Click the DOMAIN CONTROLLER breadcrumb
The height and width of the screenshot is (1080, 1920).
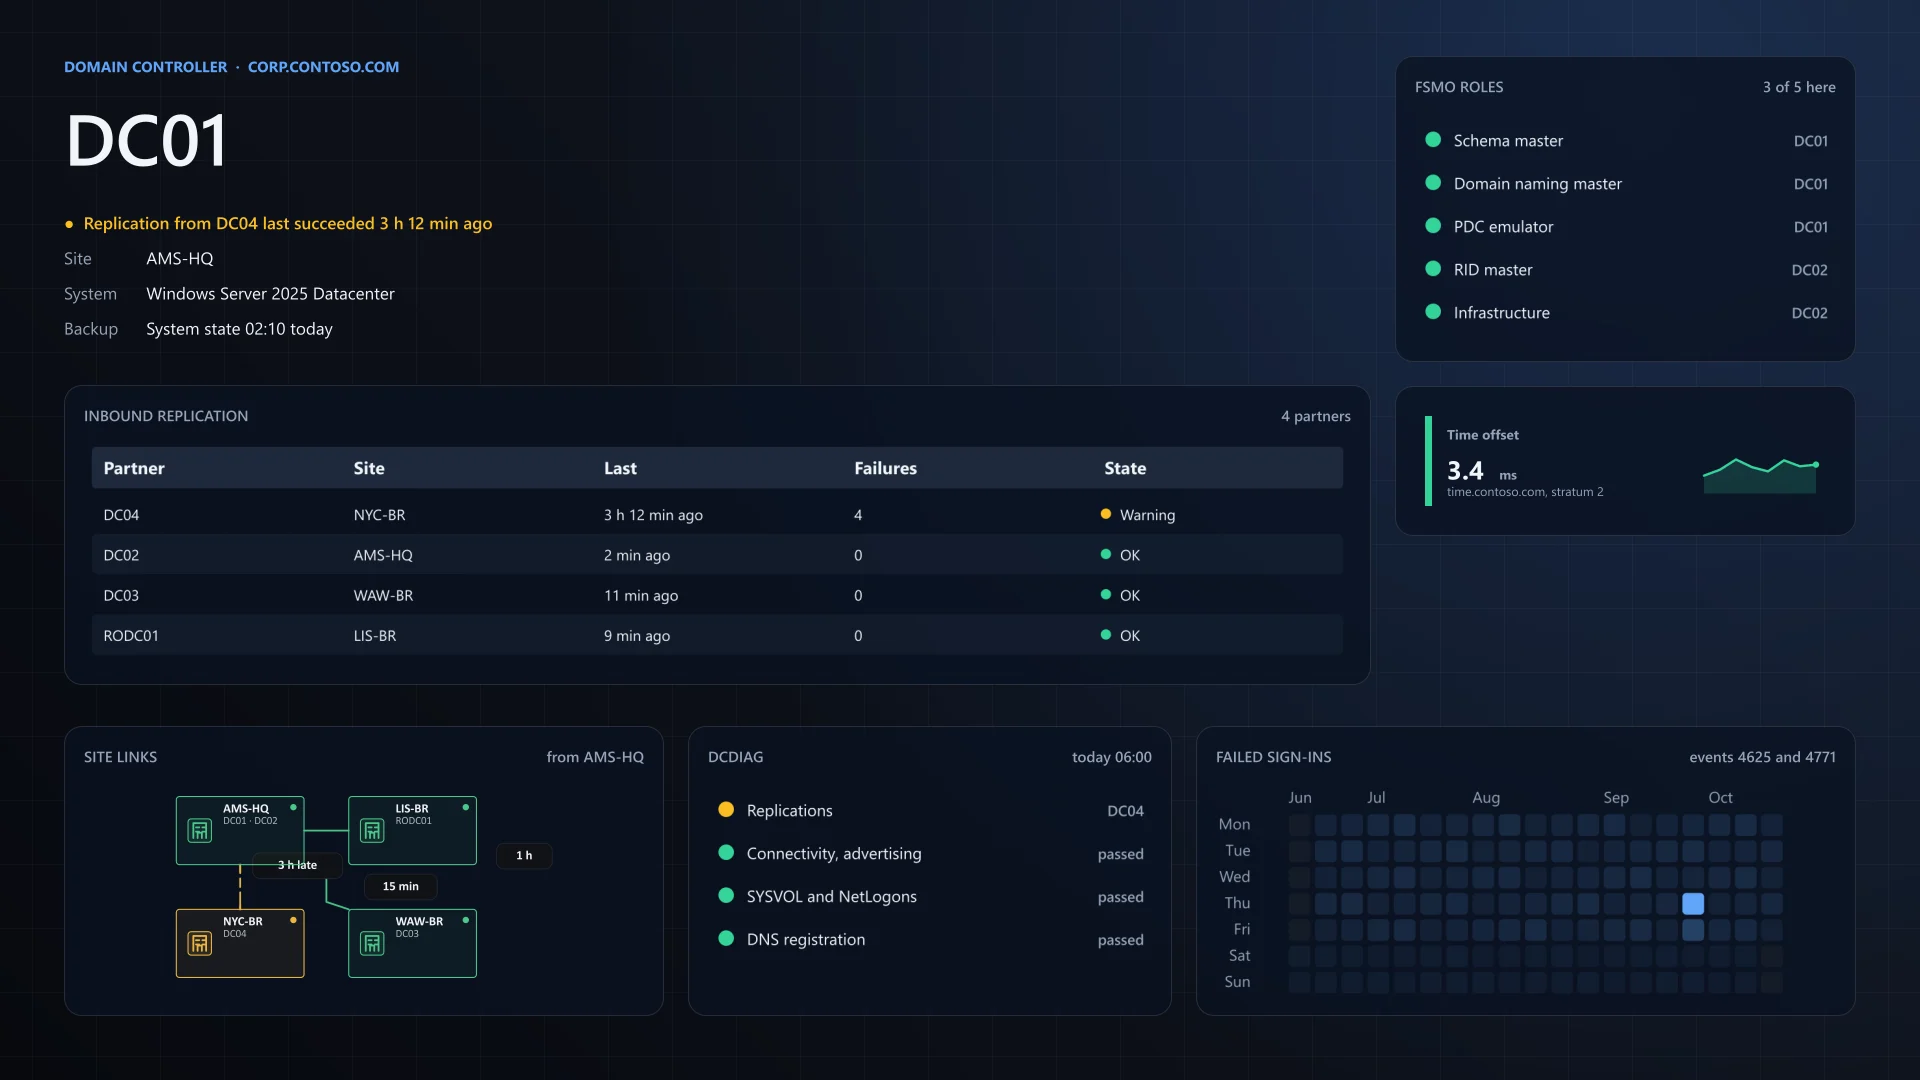click(x=145, y=67)
